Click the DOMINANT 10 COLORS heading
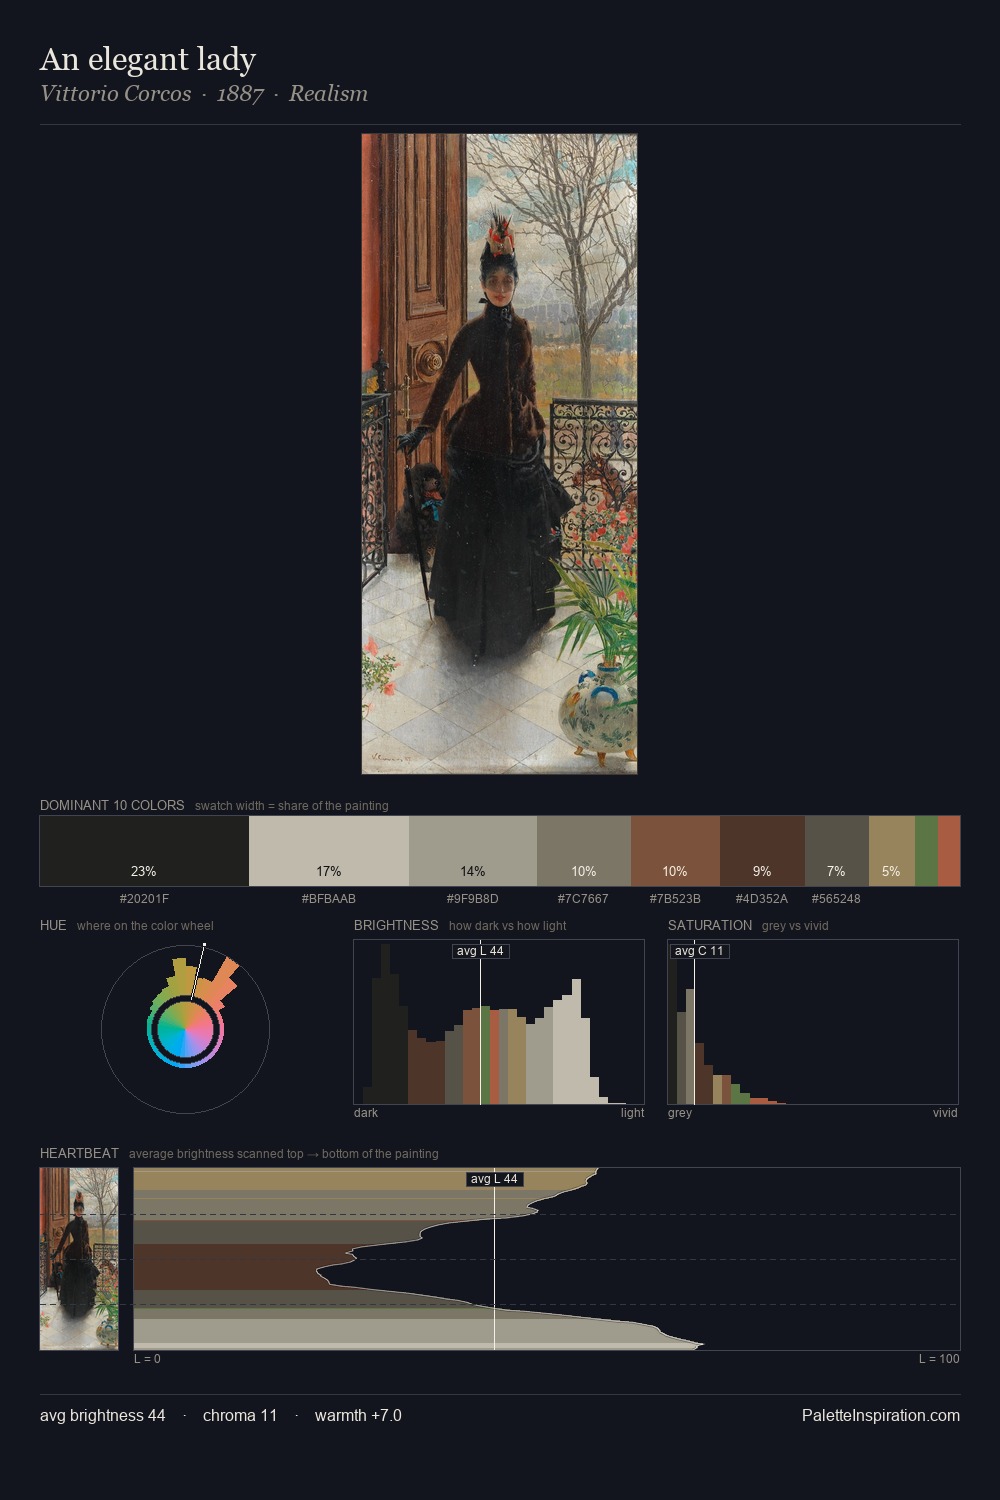 pos(112,805)
